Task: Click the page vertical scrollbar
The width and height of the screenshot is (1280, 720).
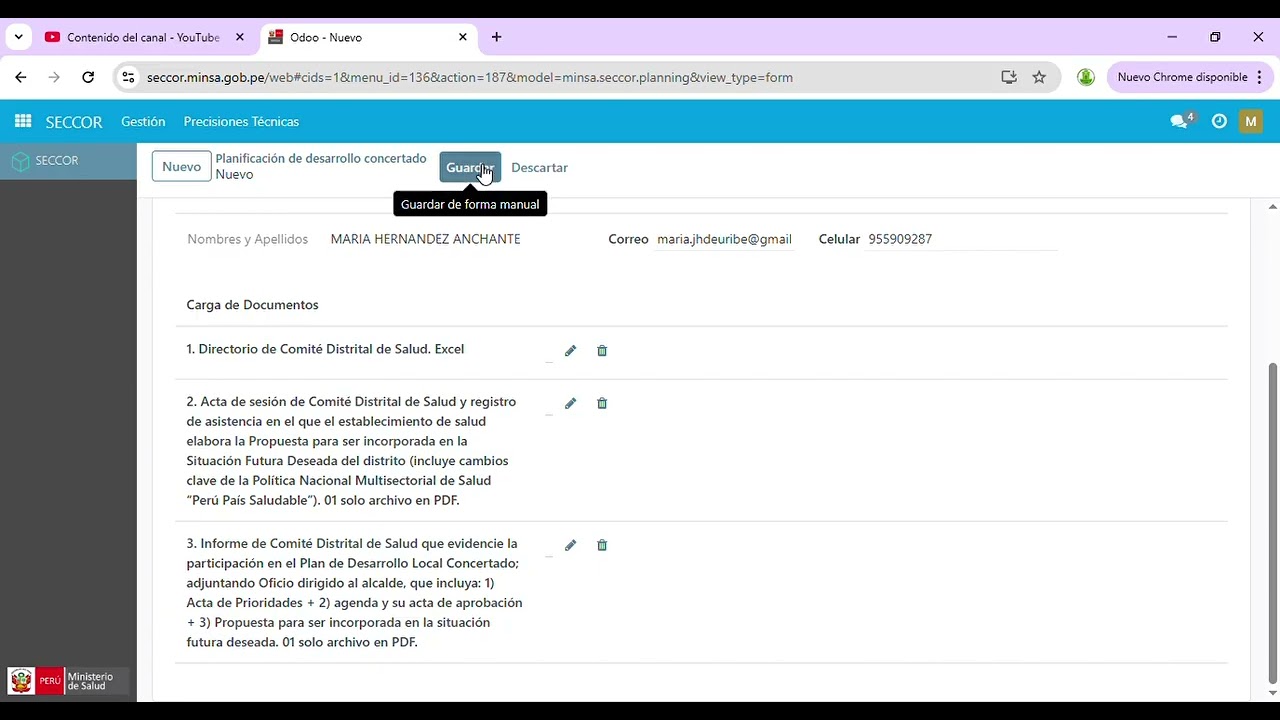Action: click(1273, 523)
